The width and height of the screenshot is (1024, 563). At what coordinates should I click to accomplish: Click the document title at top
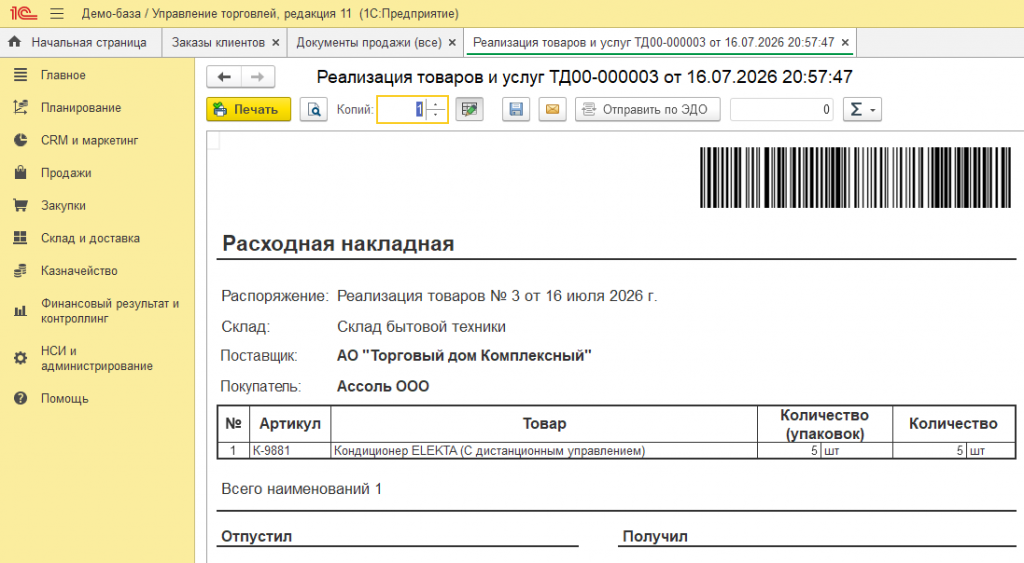coord(584,77)
